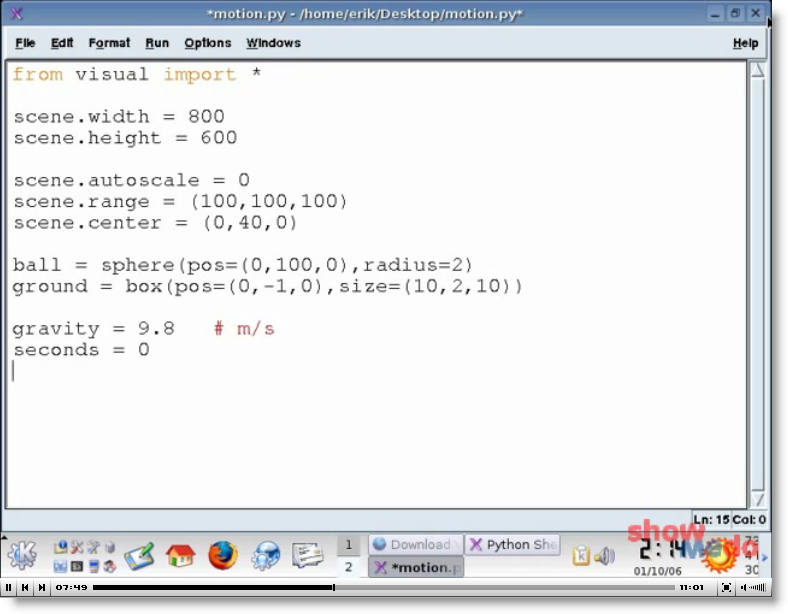
Task: Click the 01/10/06 date on the panel
Action: pyautogui.click(x=657, y=571)
